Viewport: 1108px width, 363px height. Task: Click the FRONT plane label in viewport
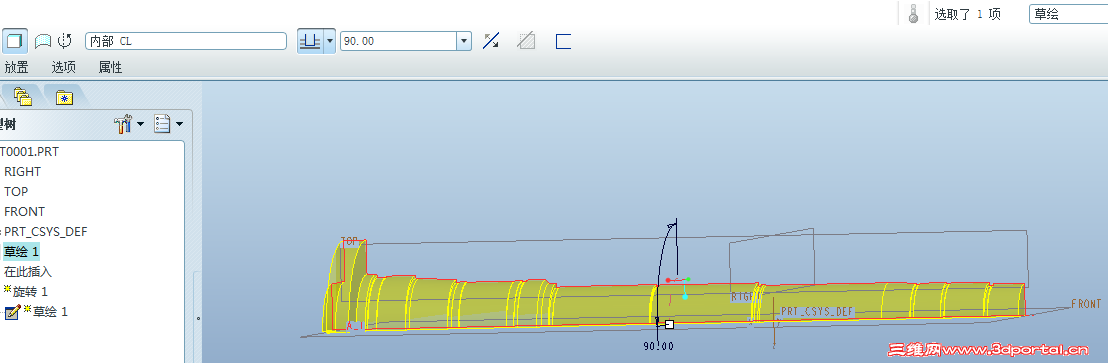(x=1086, y=304)
